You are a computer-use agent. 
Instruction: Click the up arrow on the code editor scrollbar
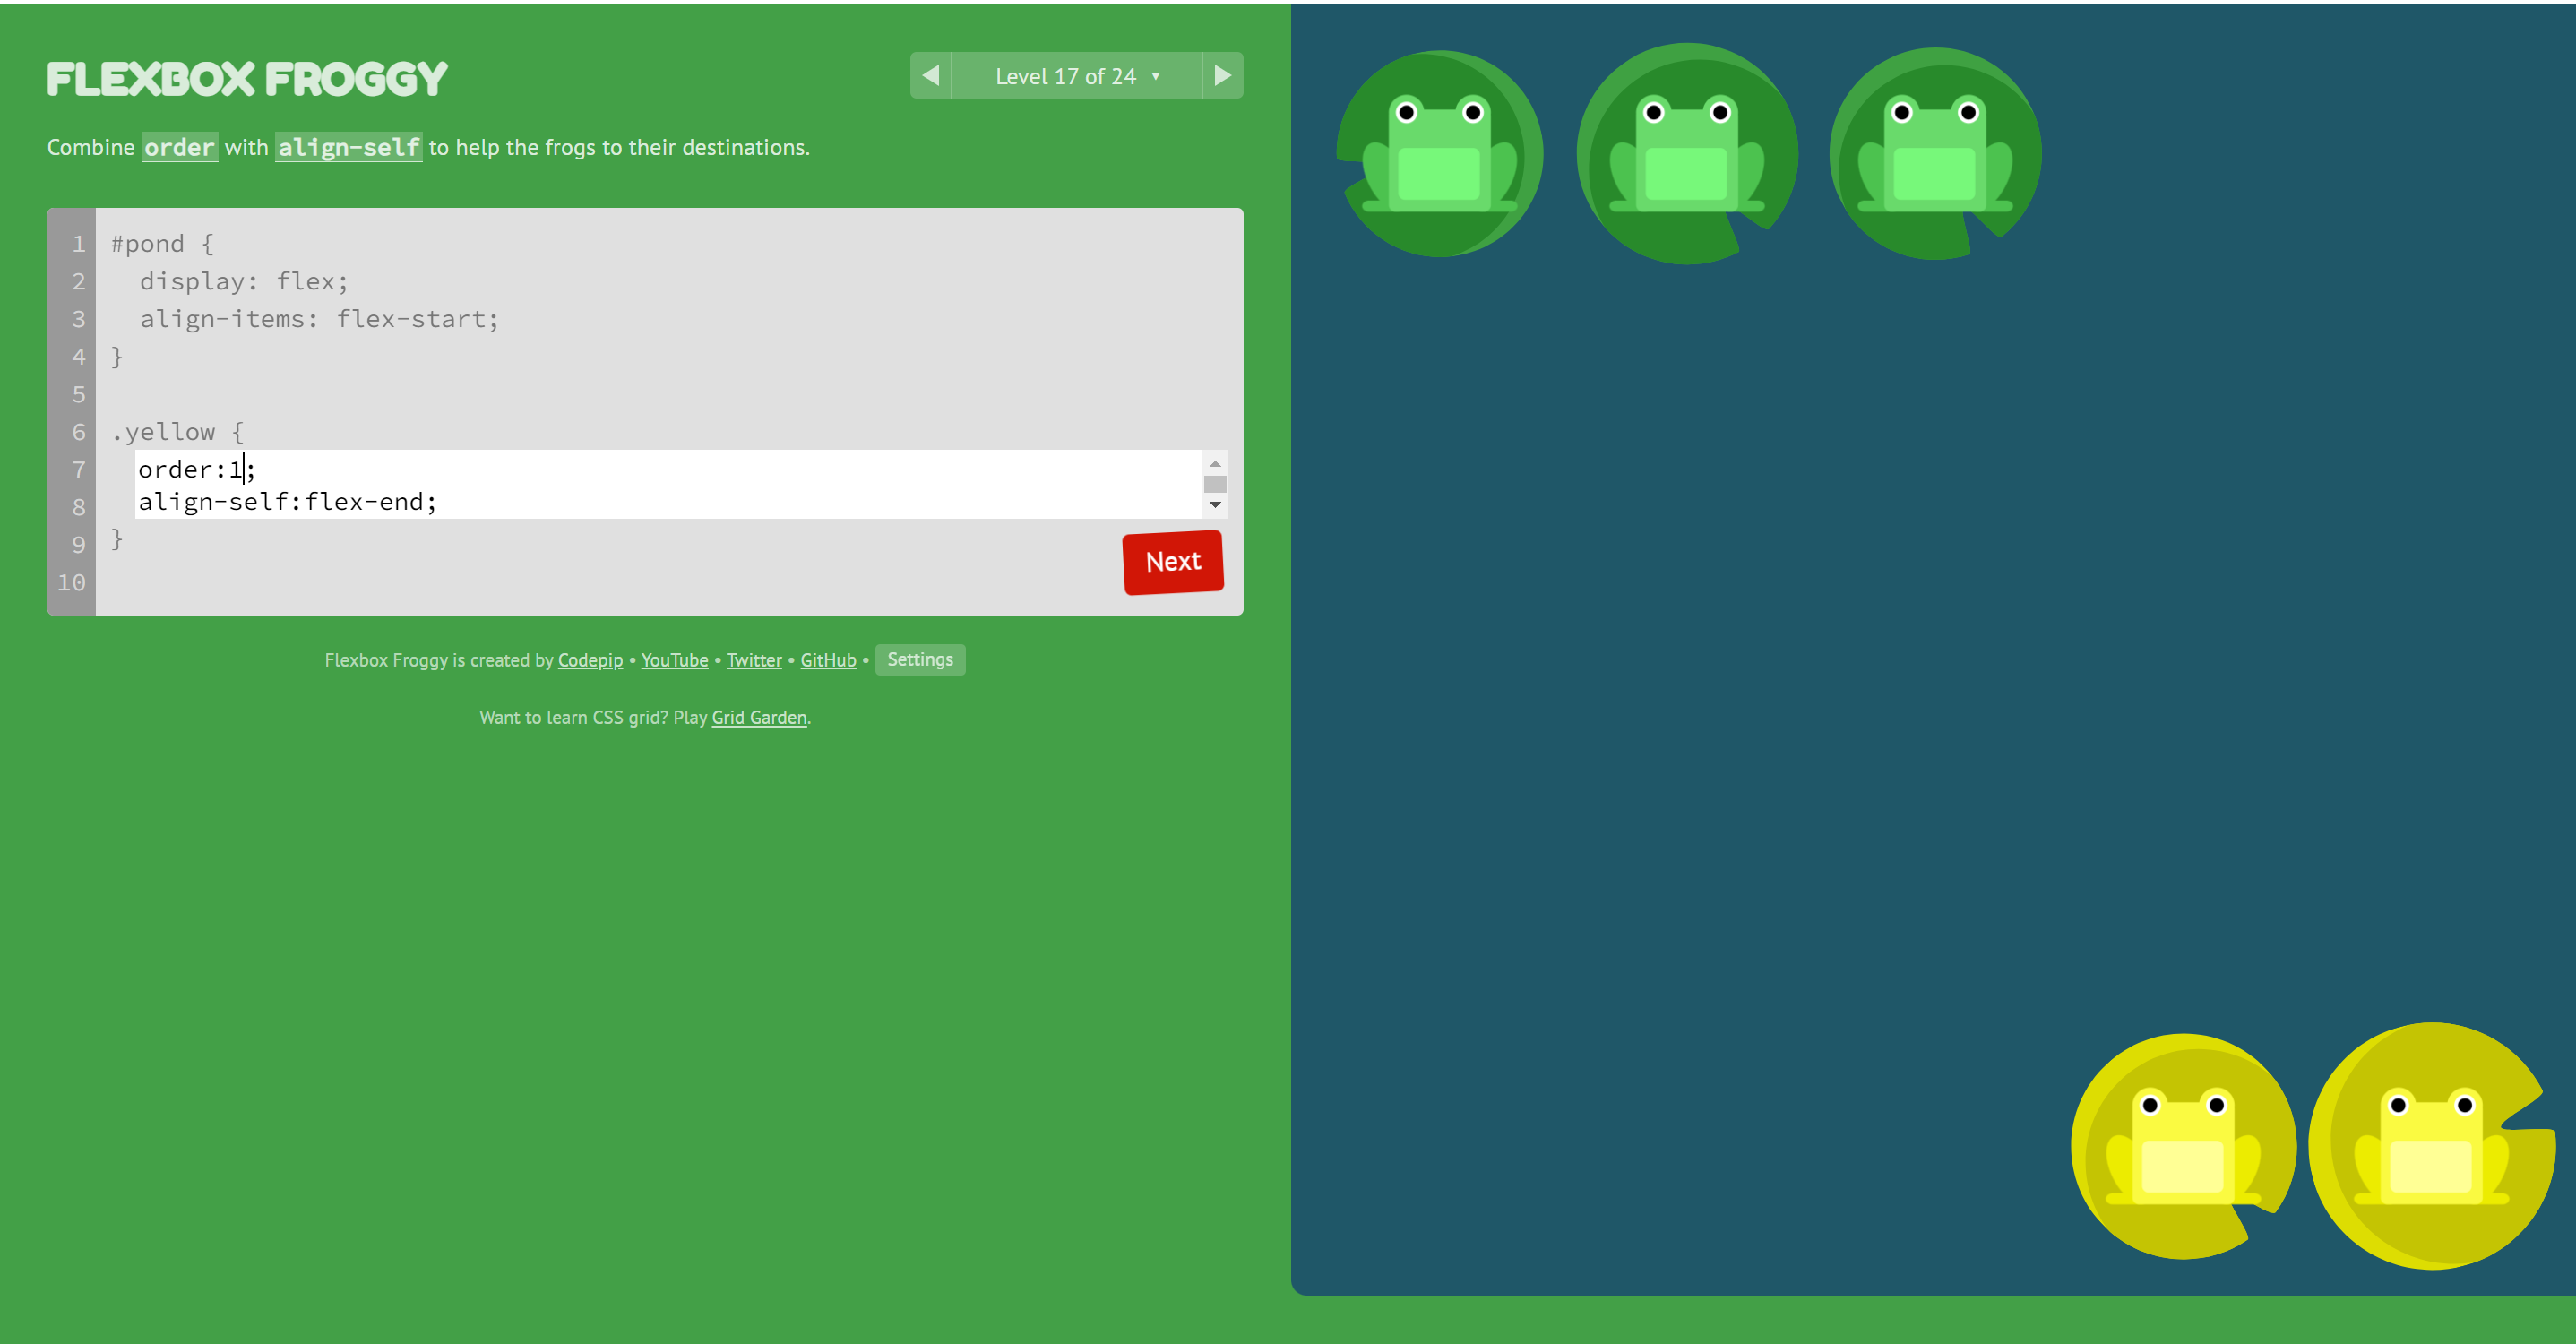1215,463
